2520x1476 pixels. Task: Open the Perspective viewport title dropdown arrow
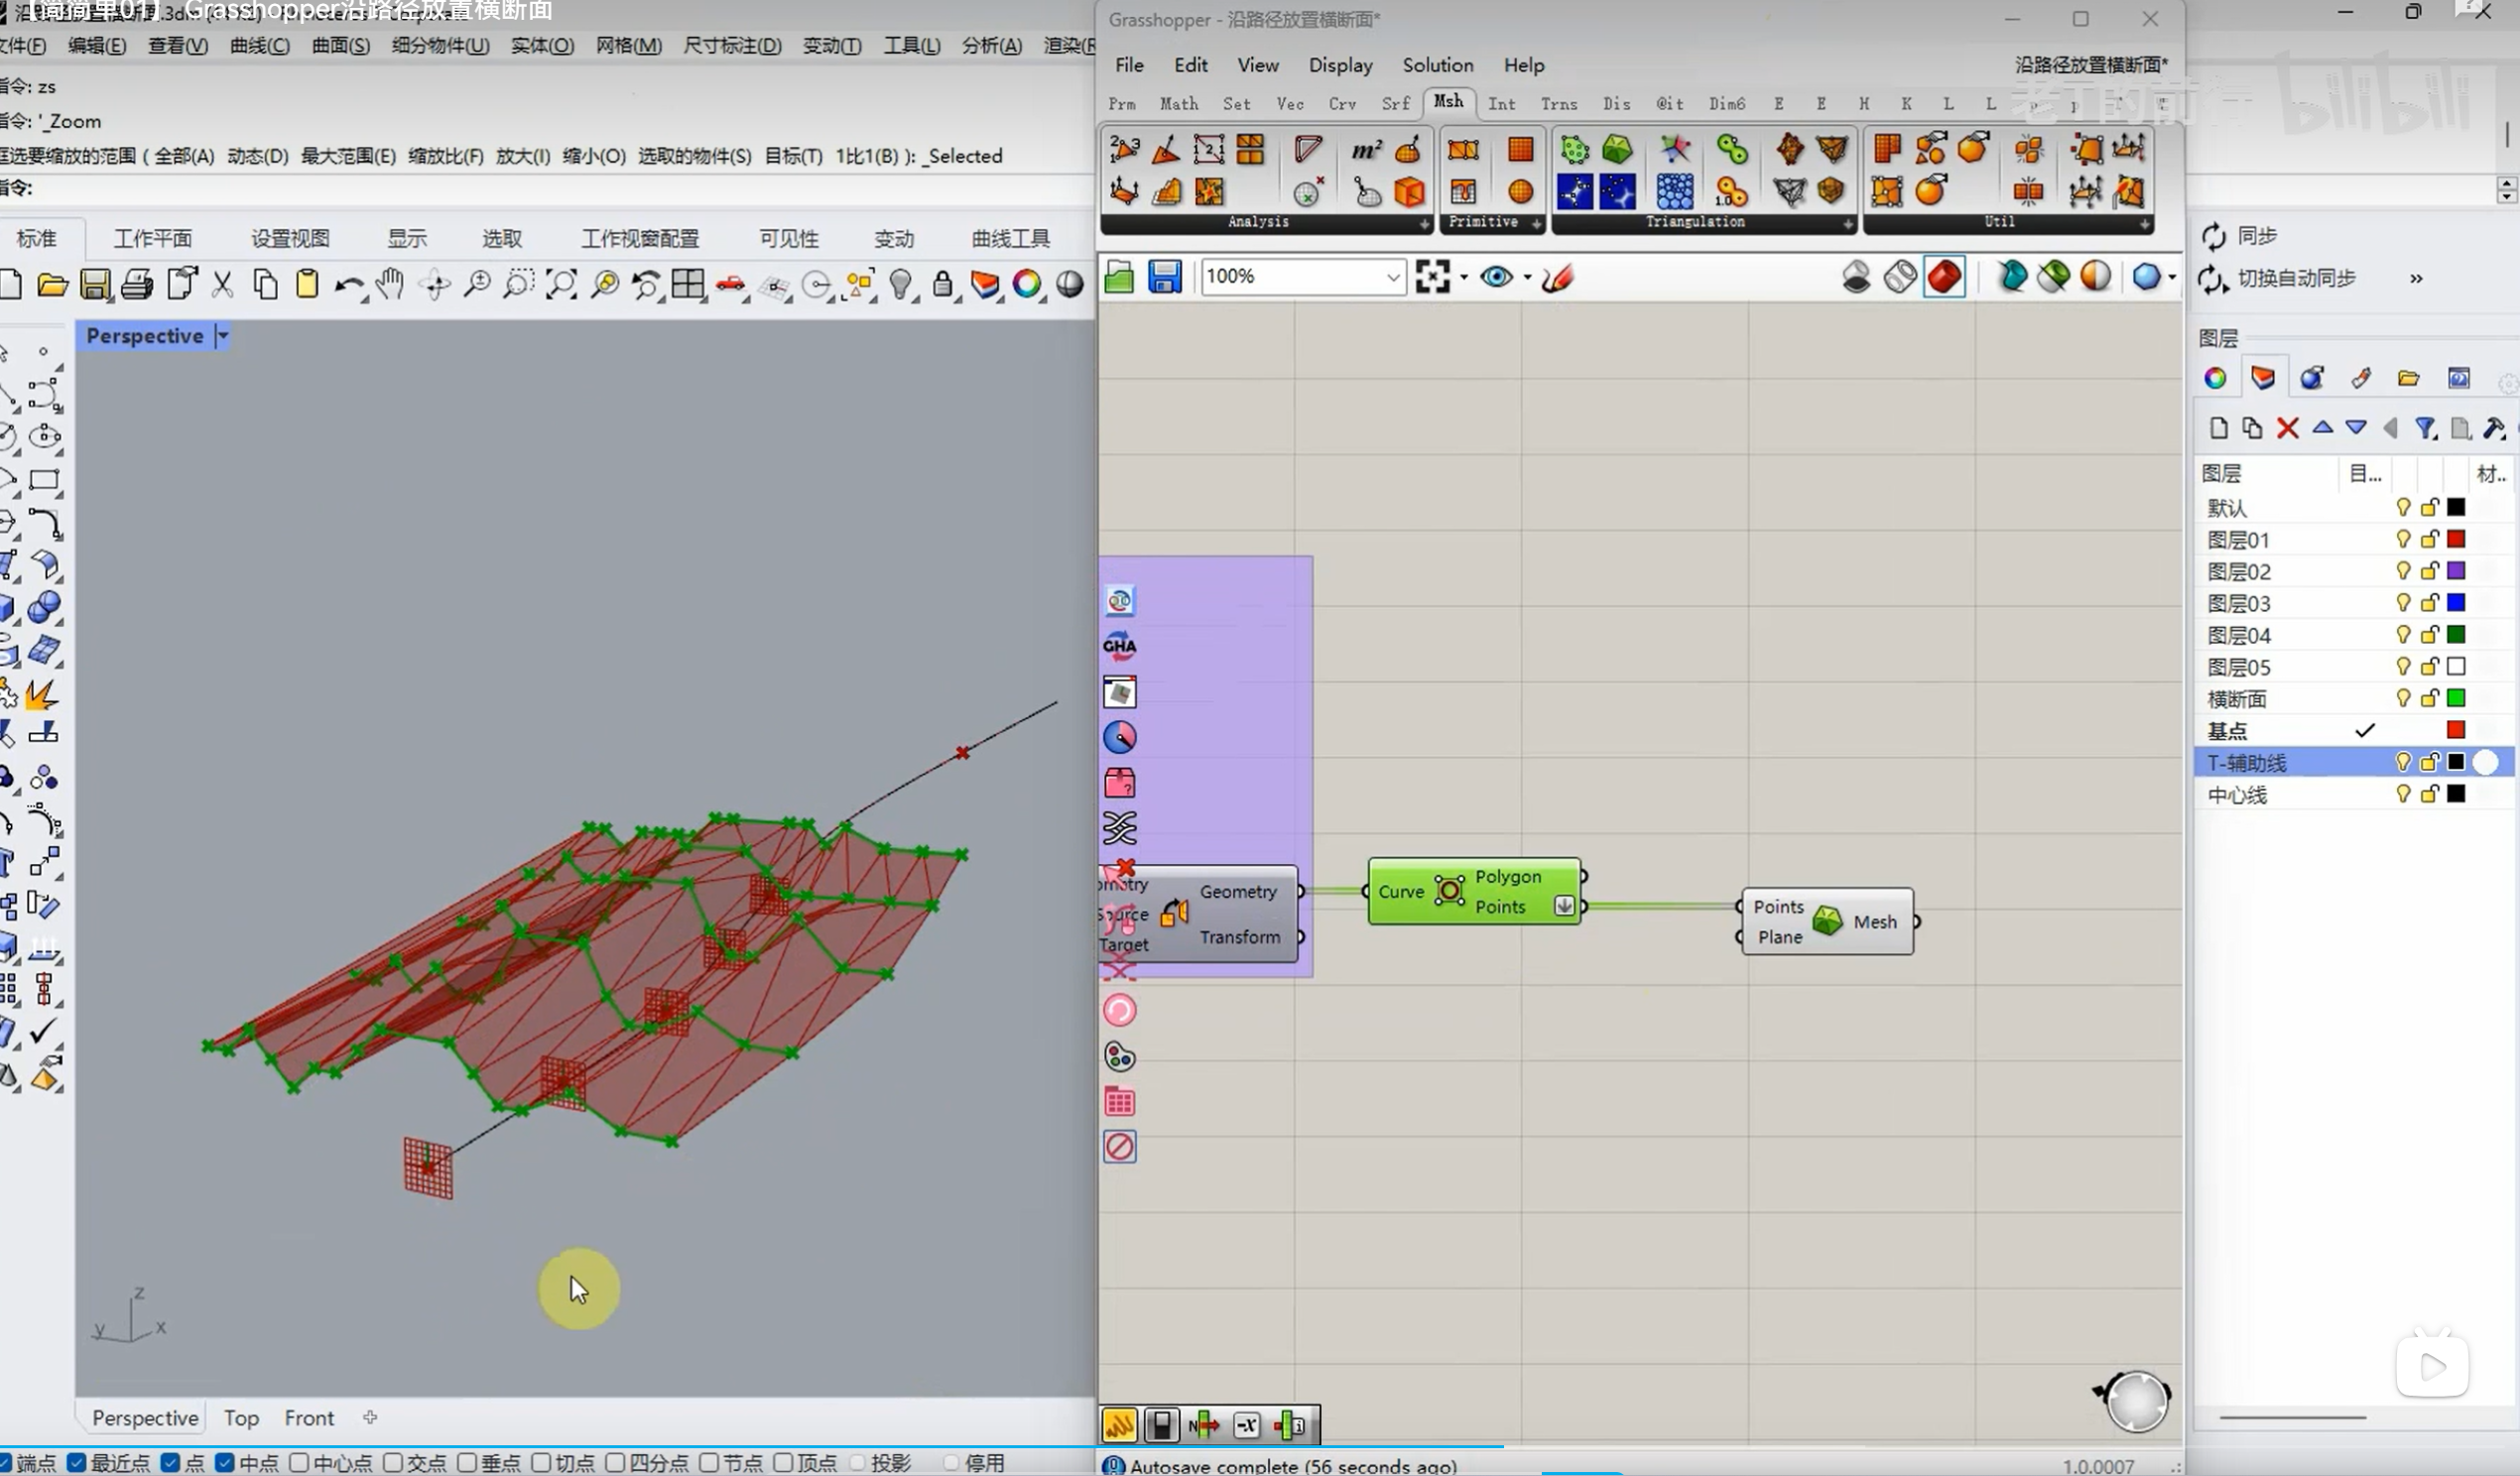223,336
